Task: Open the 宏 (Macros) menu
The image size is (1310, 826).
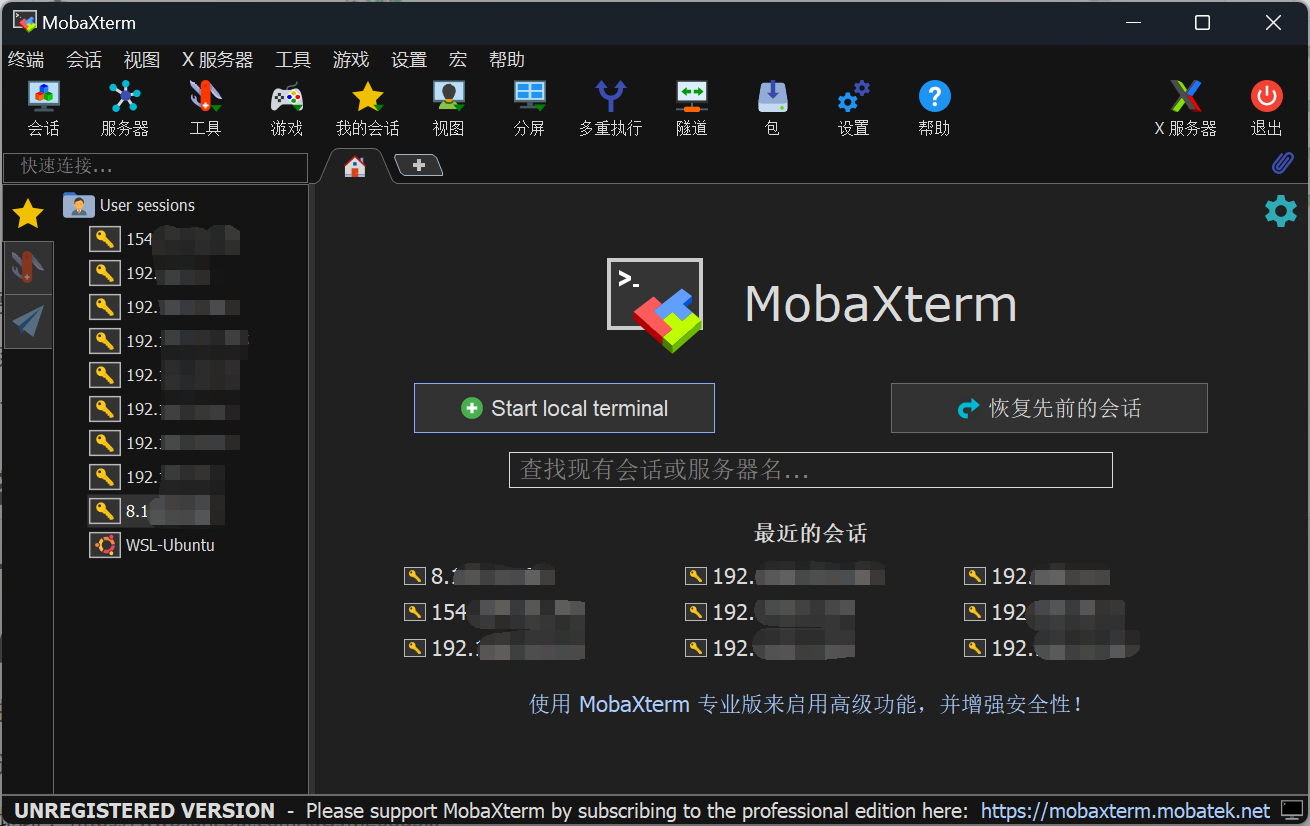Action: [458, 60]
